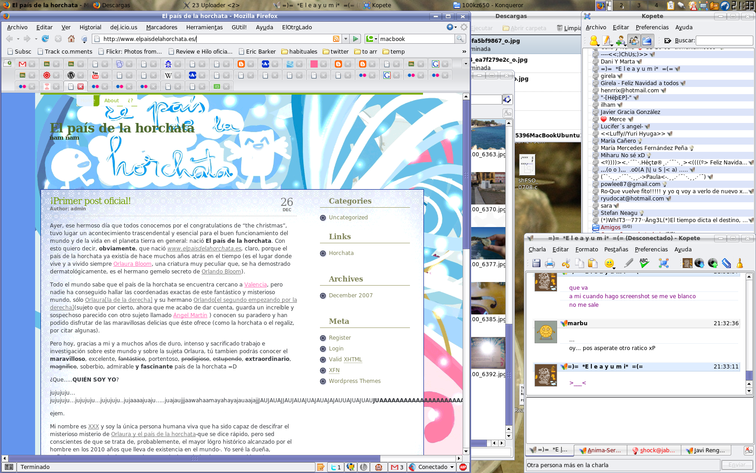This screenshot has width=756, height=473.
Task: Click the Buscar search field in Kopete
Action: click(724, 41)
